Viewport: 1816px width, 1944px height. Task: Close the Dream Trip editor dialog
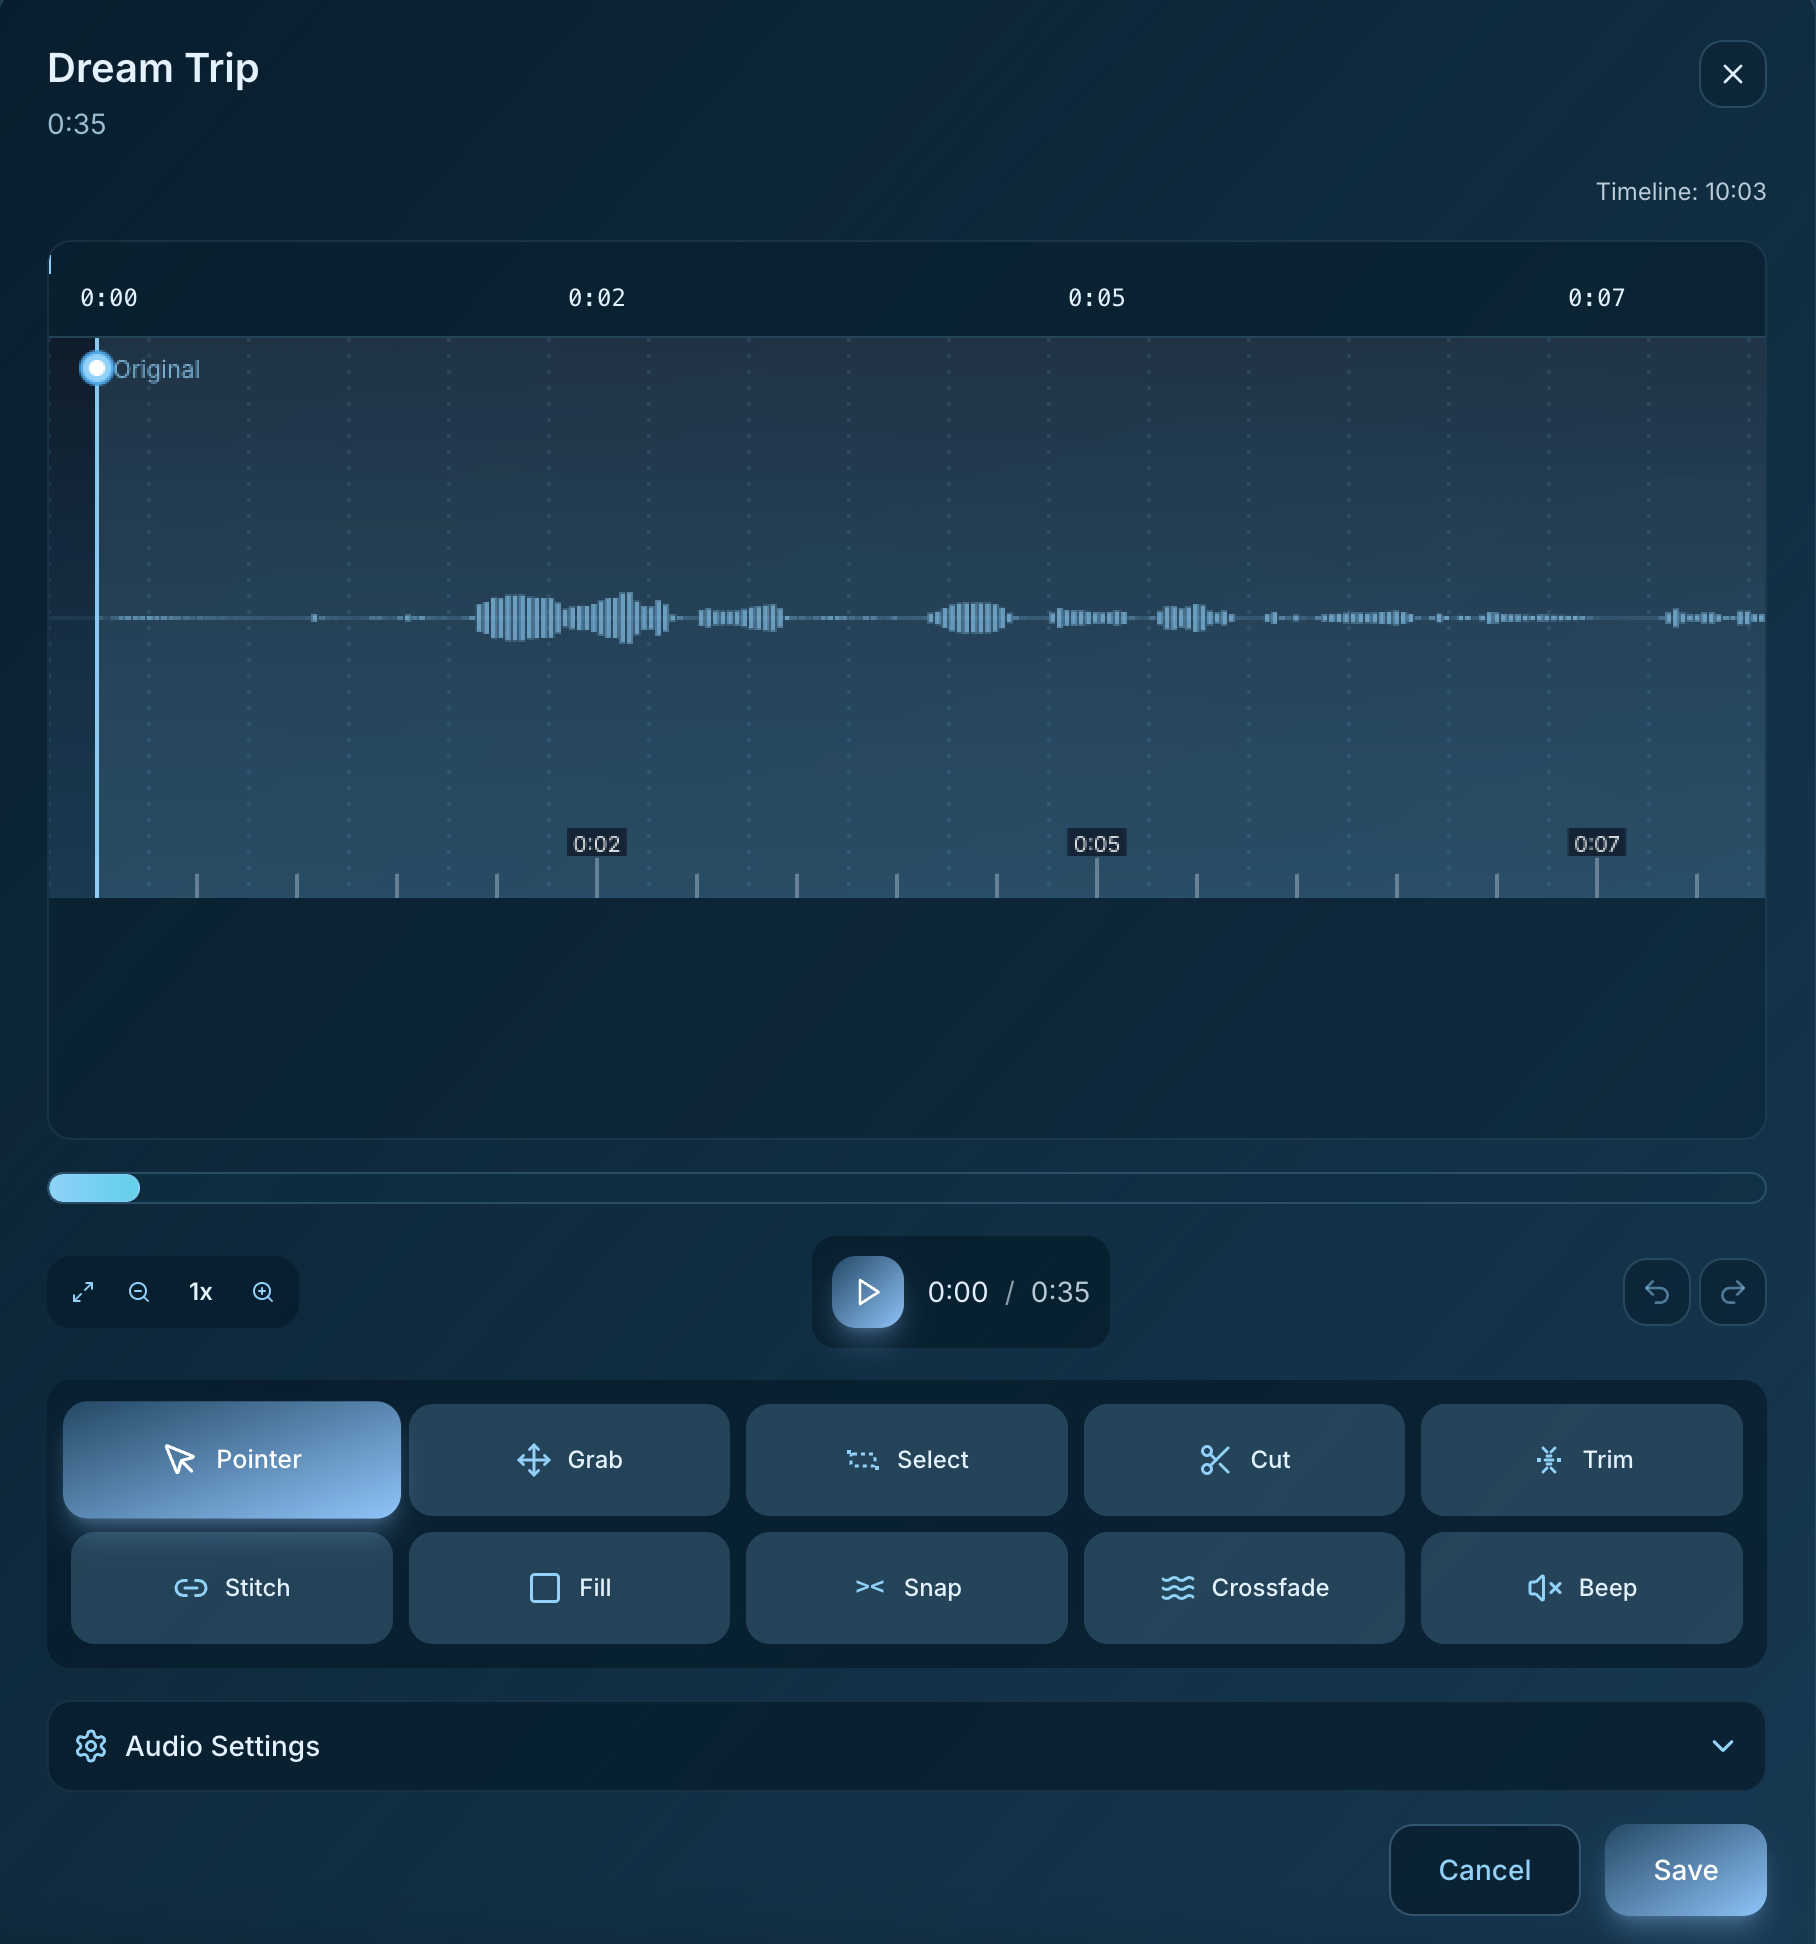pyautogui.click(x=1732, y=74)
